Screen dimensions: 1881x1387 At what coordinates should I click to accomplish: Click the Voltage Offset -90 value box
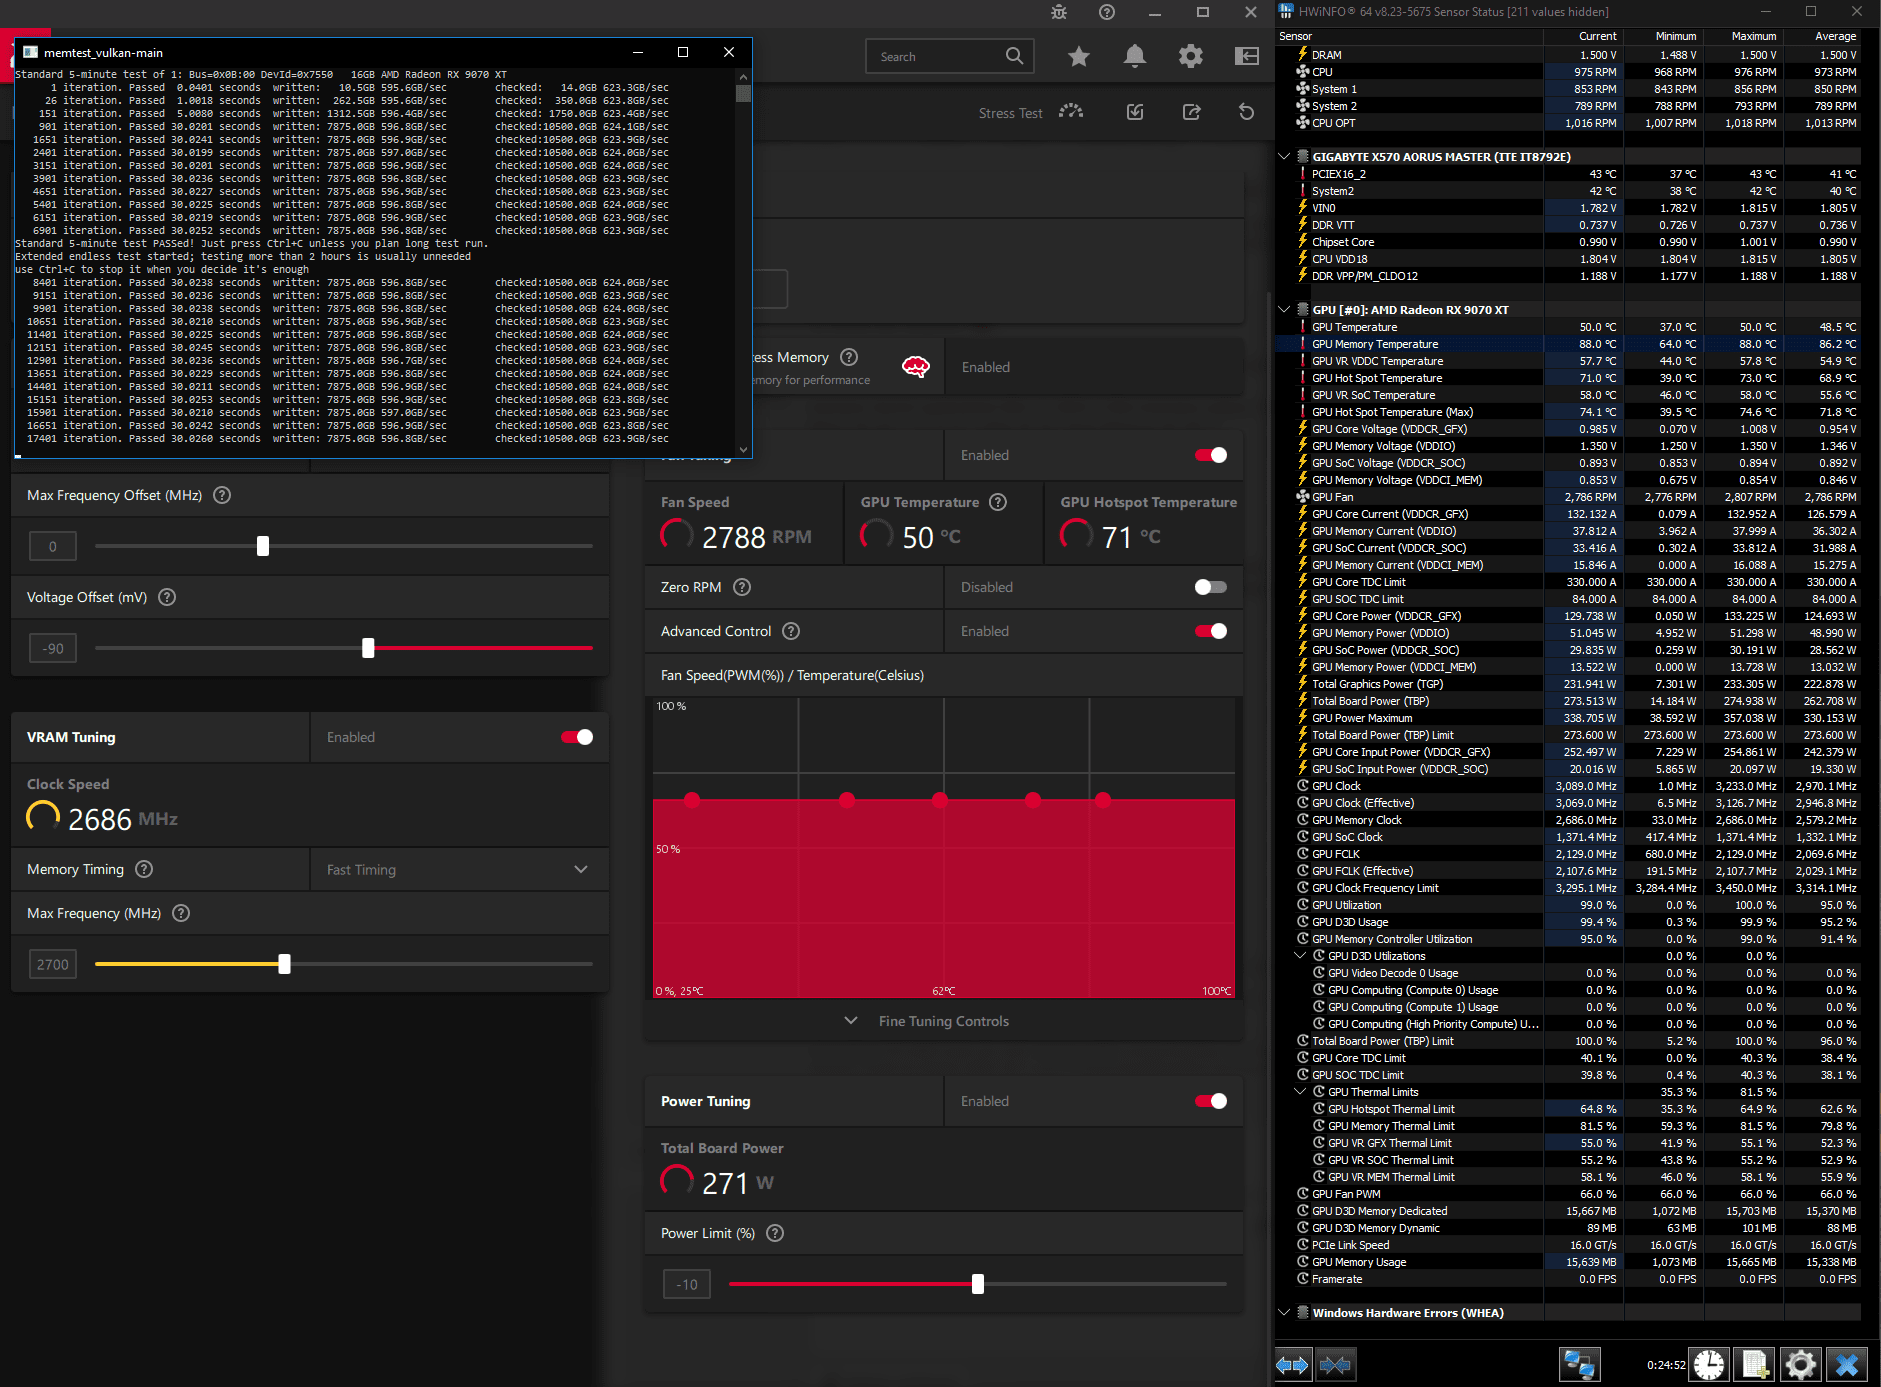pyautogui.click(x=53, y=648)
